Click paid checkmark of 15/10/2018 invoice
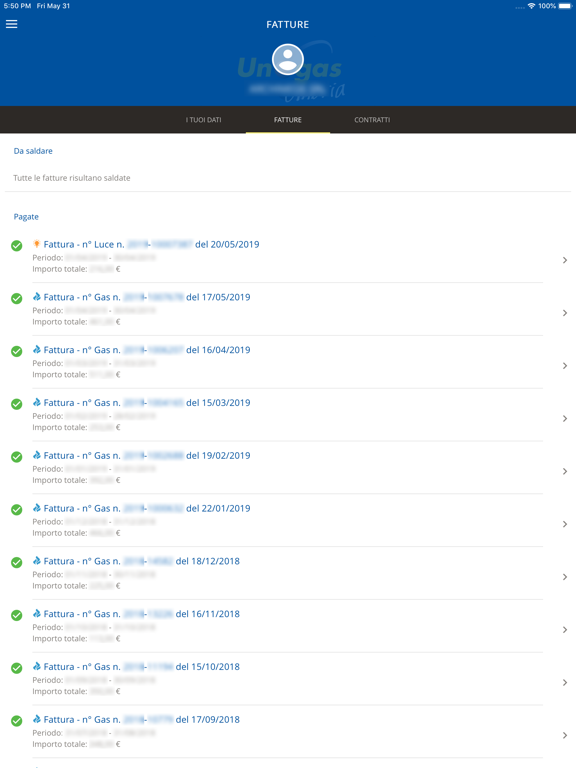Screen dimensions: 576x768 [17, 669]
